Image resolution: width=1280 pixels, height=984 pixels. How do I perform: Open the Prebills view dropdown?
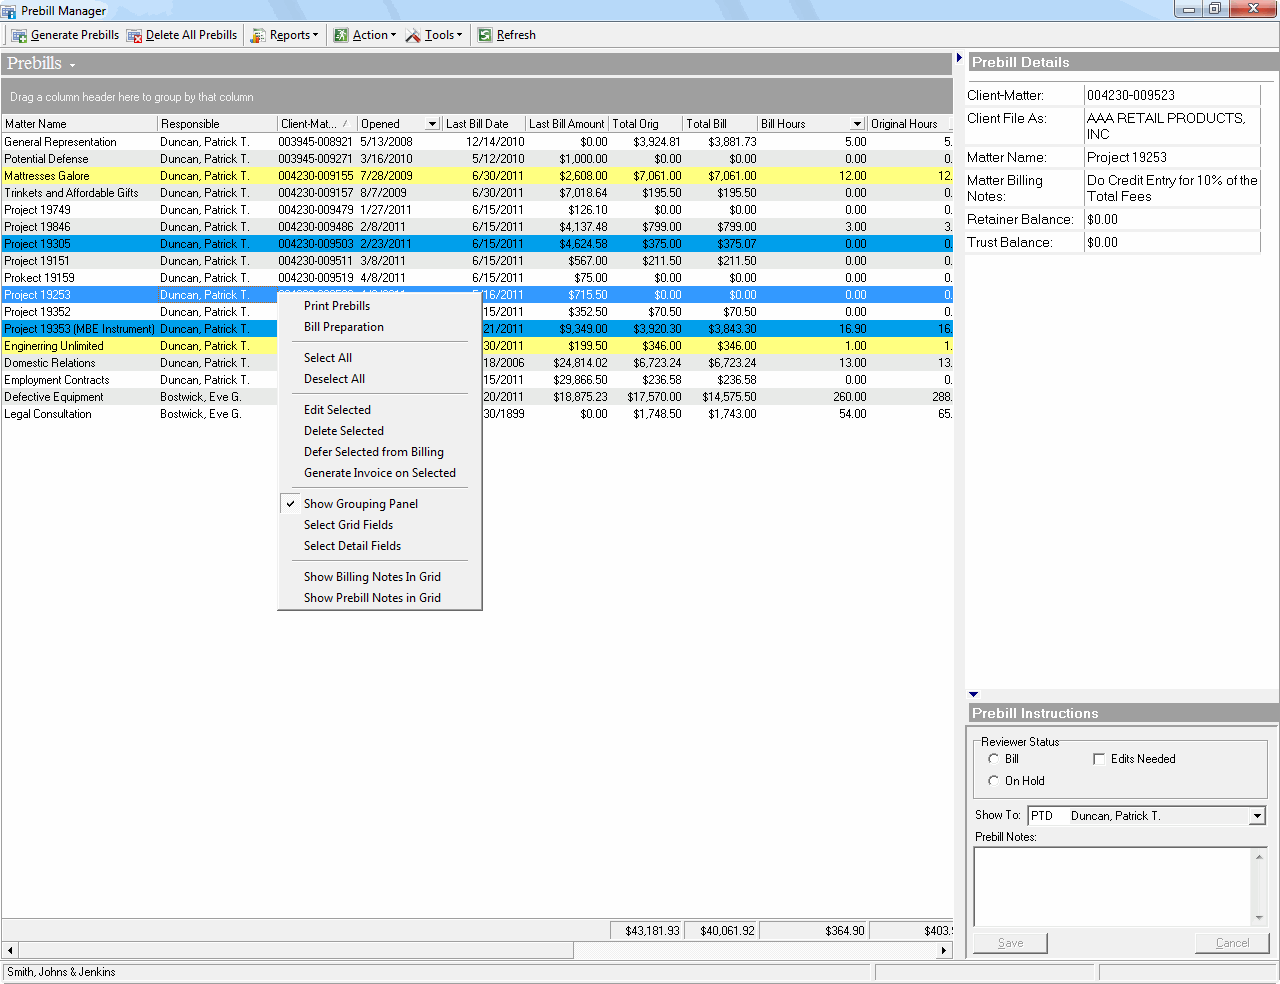pyautogui.click(x=72, y=66)
